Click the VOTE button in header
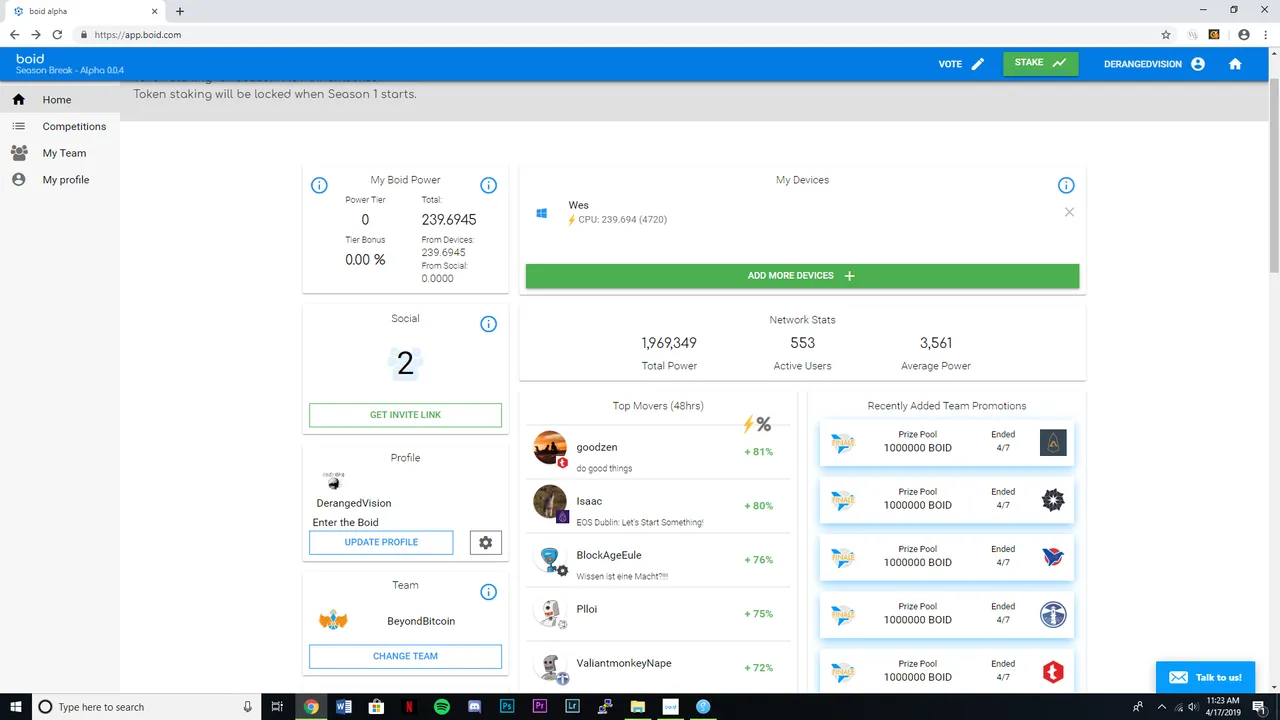Image resolution: width=1280 pixels, height=720 pixels. 961,64
